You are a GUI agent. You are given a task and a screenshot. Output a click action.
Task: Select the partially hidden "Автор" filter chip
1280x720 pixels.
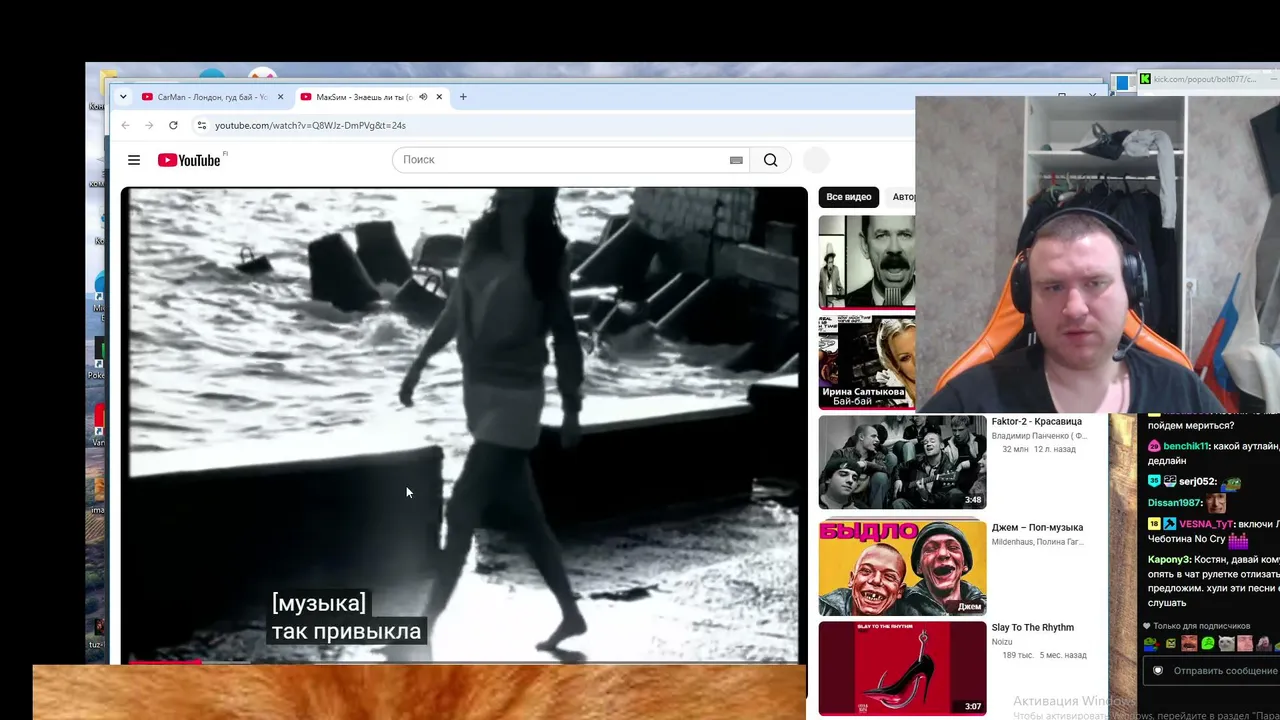tap(903, 197)
